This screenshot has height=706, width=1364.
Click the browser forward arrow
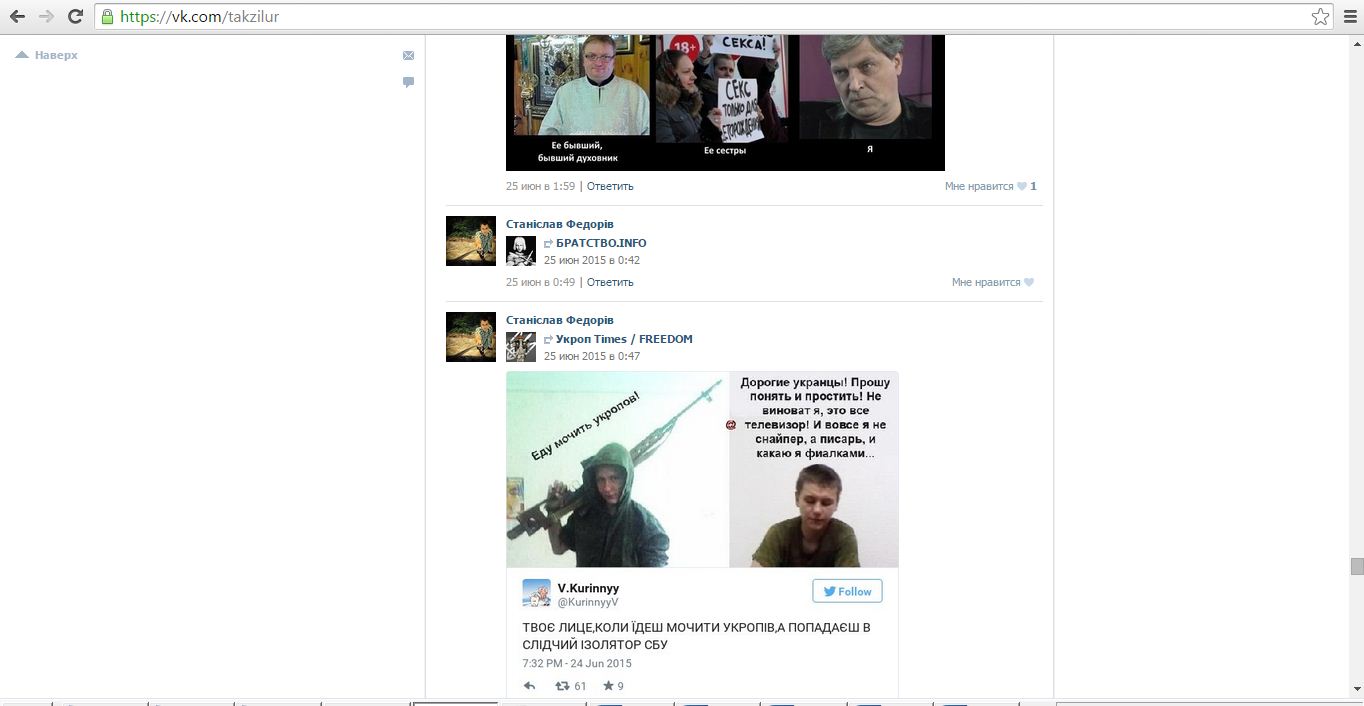point(46,16)
